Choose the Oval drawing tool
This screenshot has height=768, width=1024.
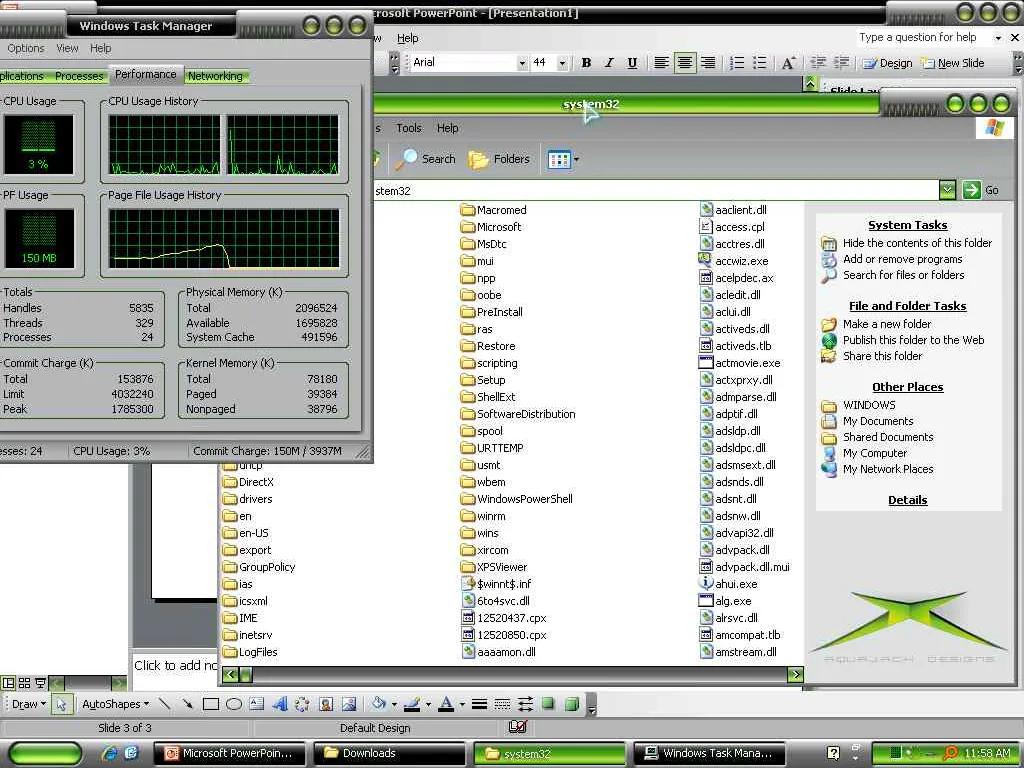234,704
